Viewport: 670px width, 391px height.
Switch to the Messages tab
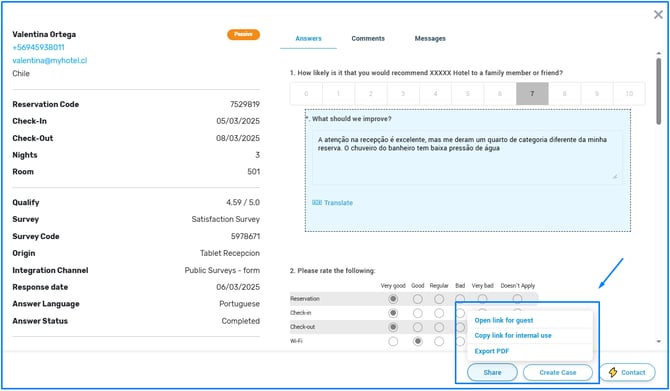[430, 38]
